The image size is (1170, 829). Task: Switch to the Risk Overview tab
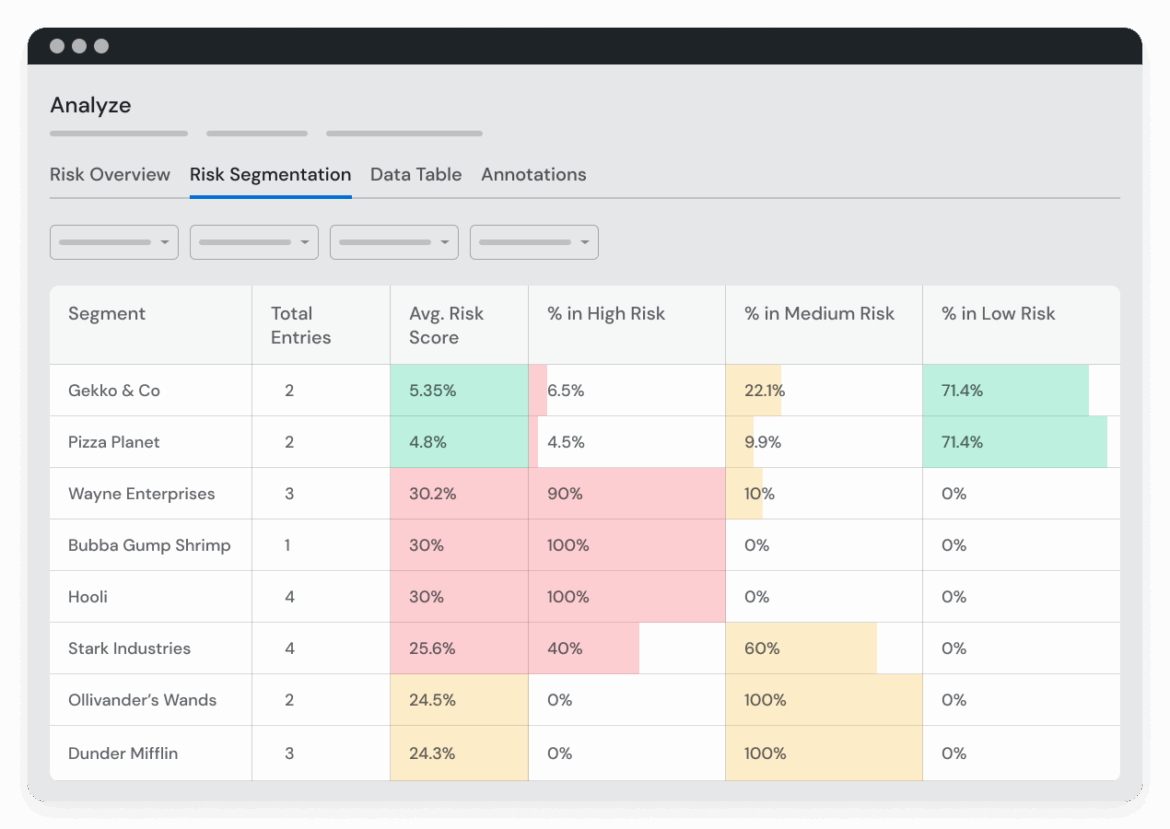tap(110, 175)
